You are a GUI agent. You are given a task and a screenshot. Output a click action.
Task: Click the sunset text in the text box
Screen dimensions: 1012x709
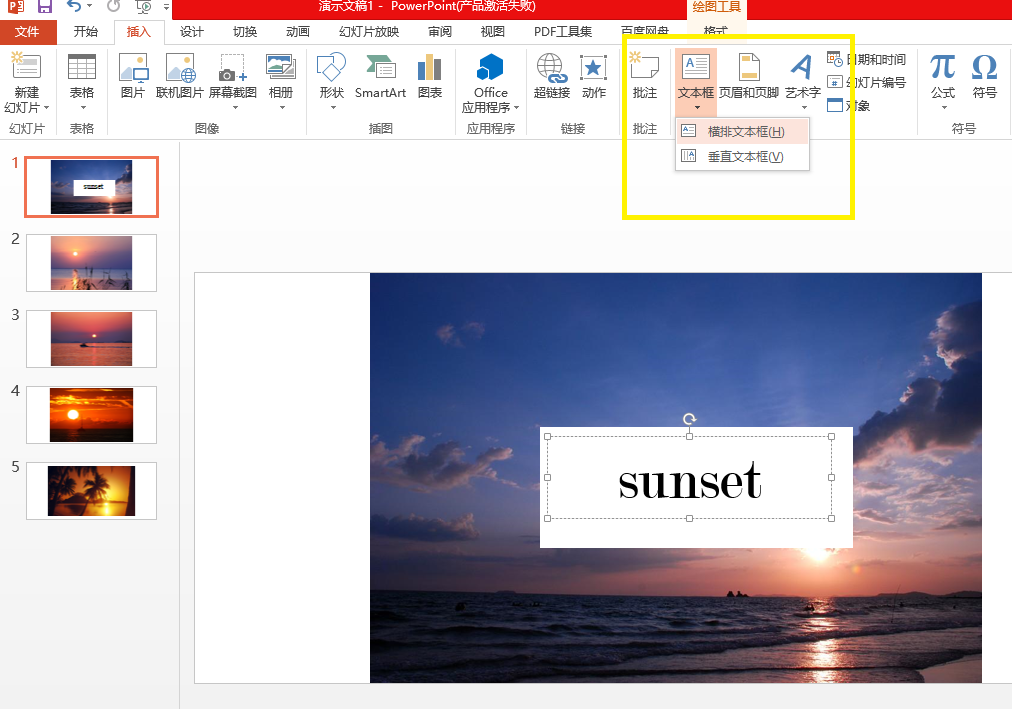tap(690, 481)
